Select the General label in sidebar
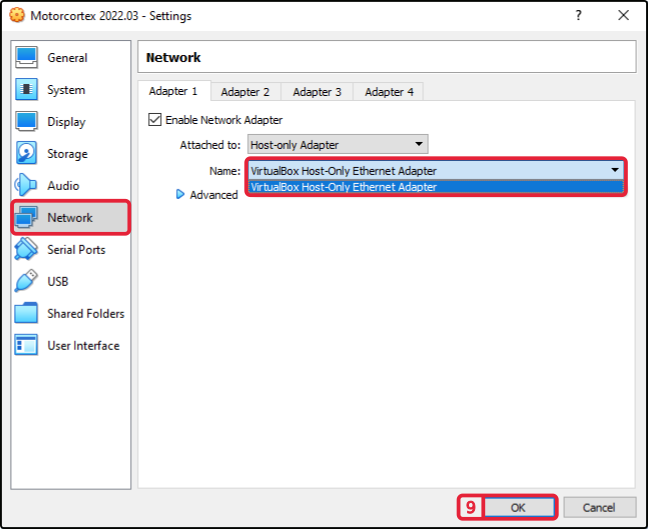Image resolution: width=648 pixels, height=529 pixels. (67, 58)
